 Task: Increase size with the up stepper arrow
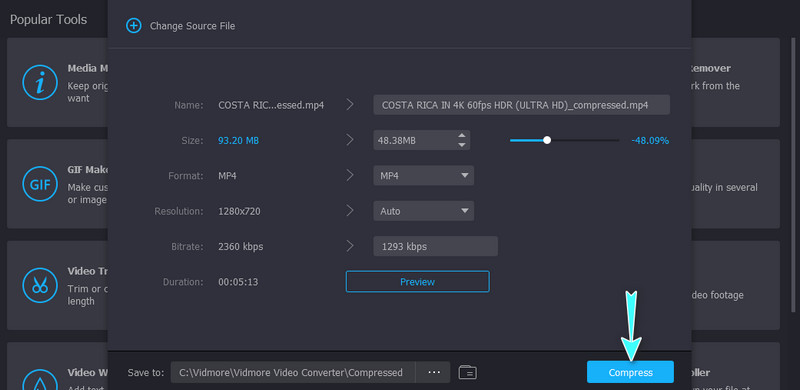click(x=462, y=135)
